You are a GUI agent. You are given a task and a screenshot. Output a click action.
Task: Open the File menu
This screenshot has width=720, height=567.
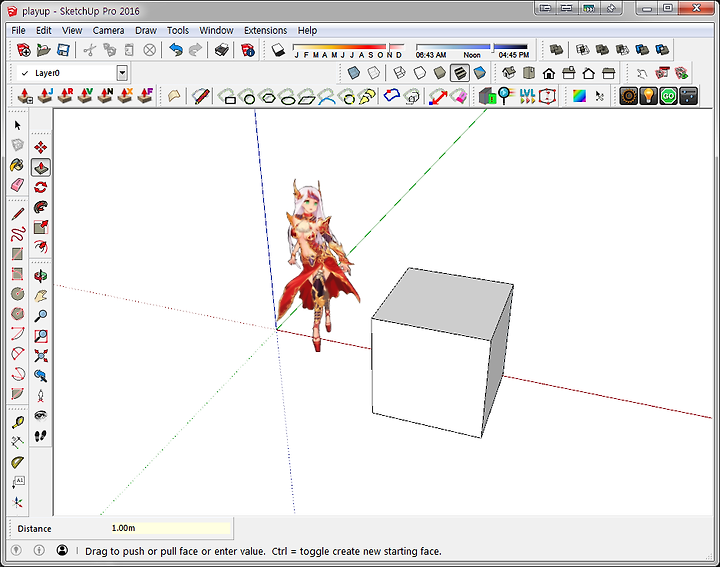pos(18,30)
